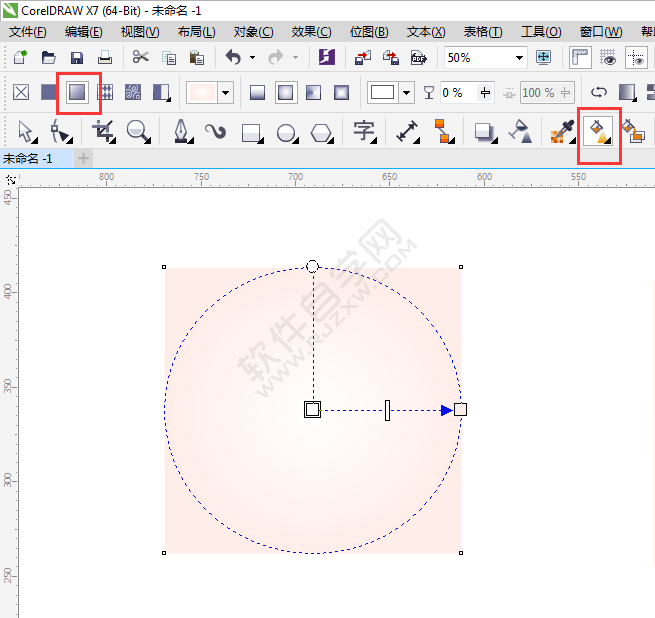Select the Transparency tool
Viewport: 655px width, 618px height.
(x=520, y=131)
